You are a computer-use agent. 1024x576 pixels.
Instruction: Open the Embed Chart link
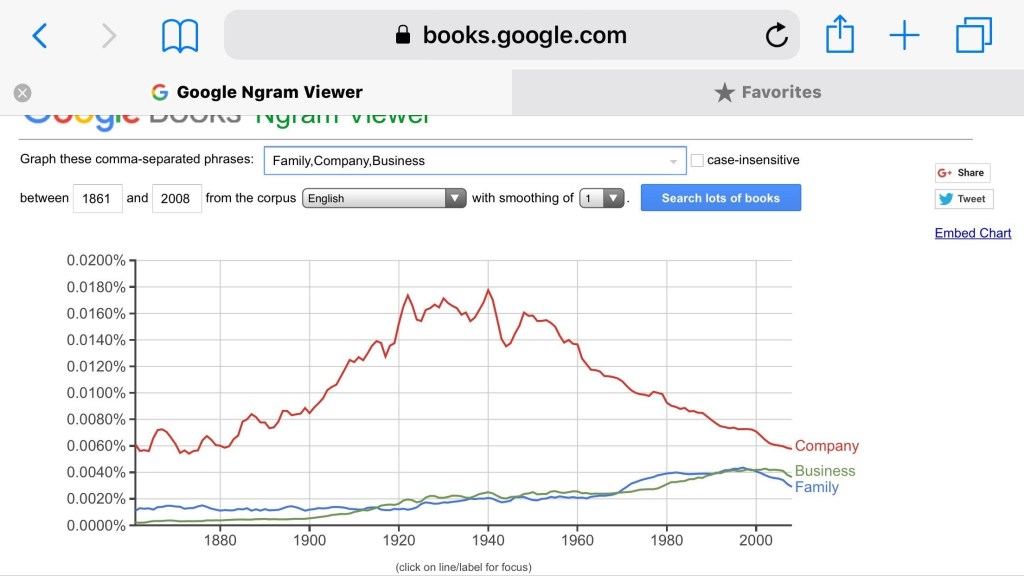pos(972,233)
